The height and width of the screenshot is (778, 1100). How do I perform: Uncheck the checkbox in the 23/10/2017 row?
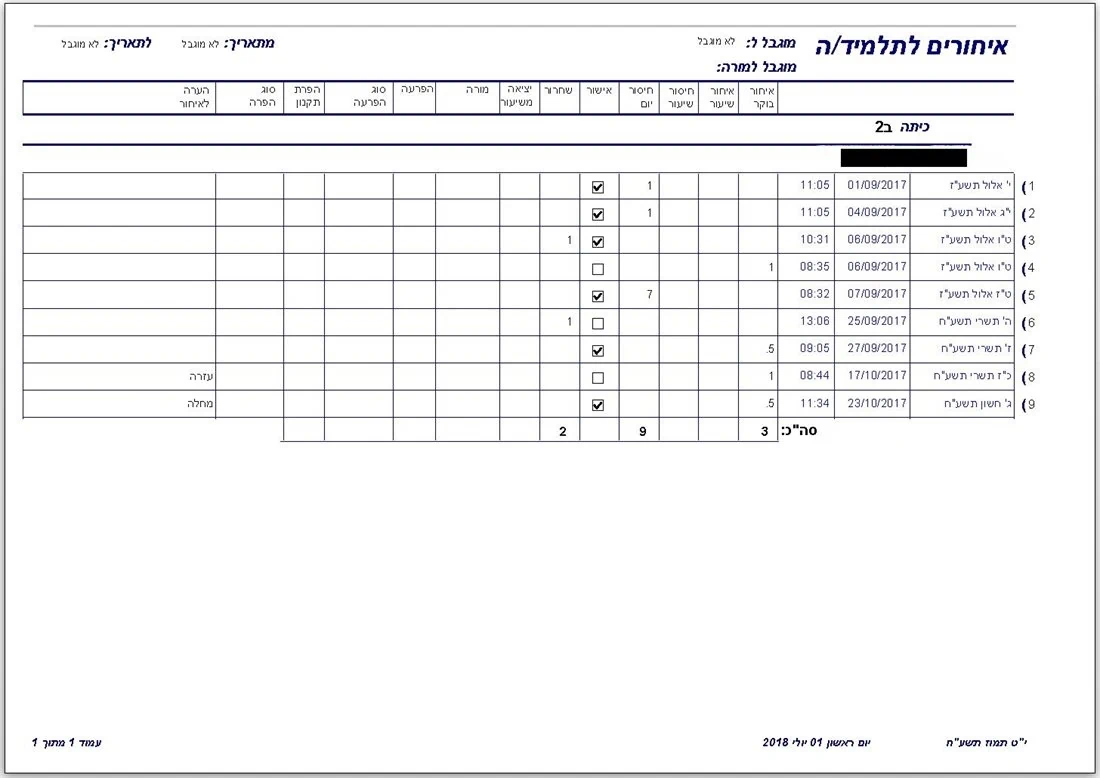click(598, 405)
